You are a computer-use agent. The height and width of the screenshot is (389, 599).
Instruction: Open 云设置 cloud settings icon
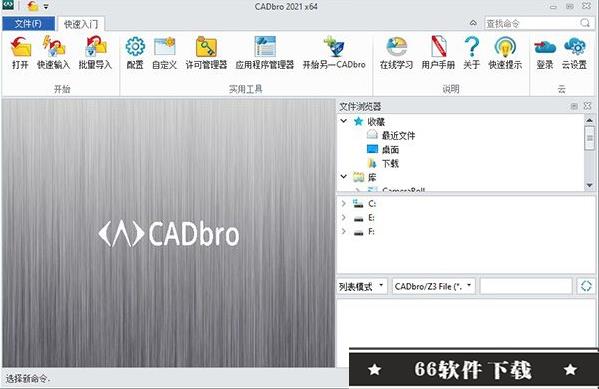click(x=575, y=47)
